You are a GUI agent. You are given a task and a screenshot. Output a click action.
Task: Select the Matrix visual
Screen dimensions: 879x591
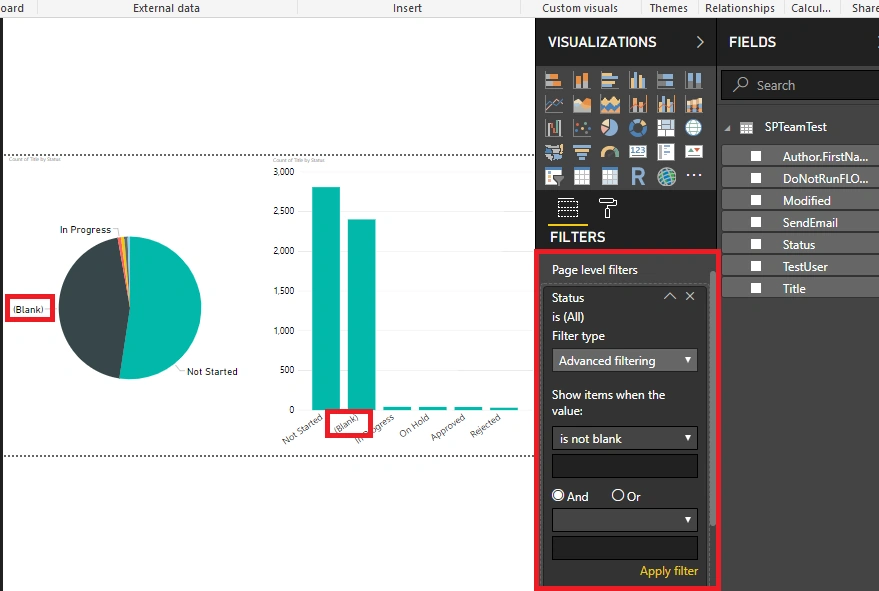coord(609,177)
